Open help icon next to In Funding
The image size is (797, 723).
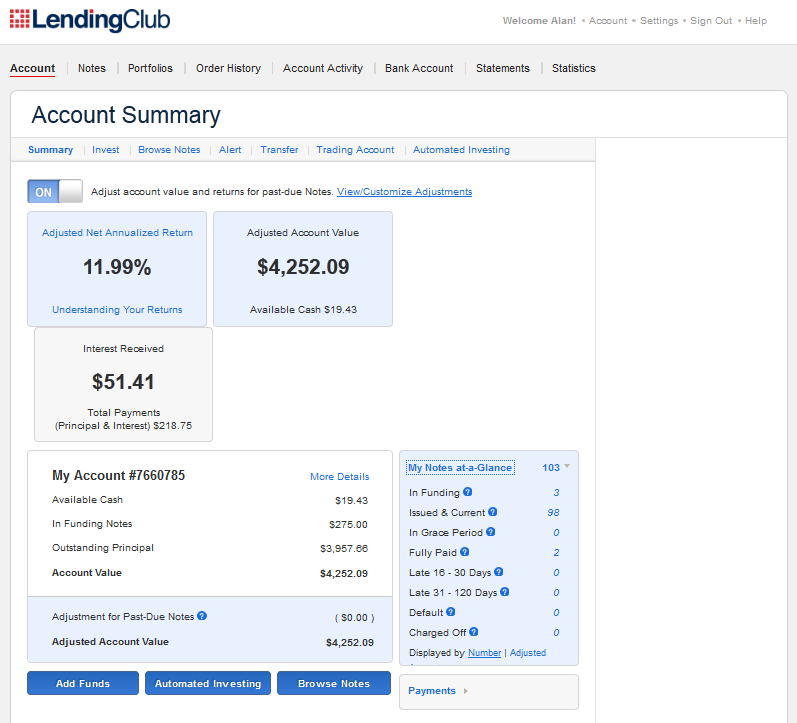468,492
